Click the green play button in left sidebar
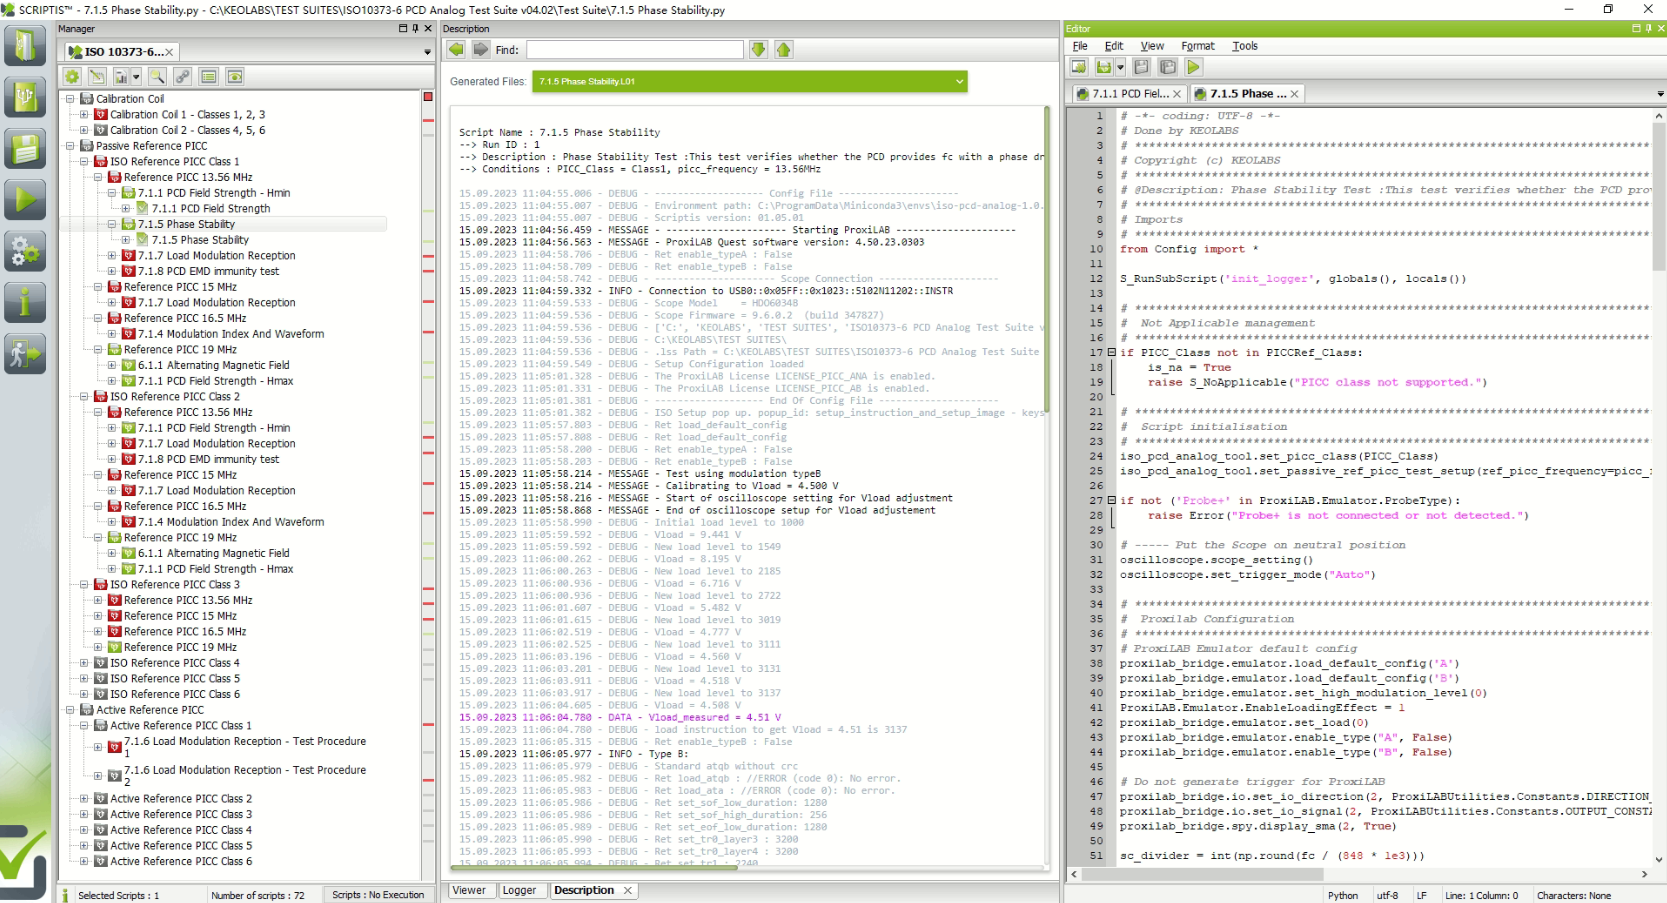The width and height of the screenshot is (1667, 903). (25, 200)
